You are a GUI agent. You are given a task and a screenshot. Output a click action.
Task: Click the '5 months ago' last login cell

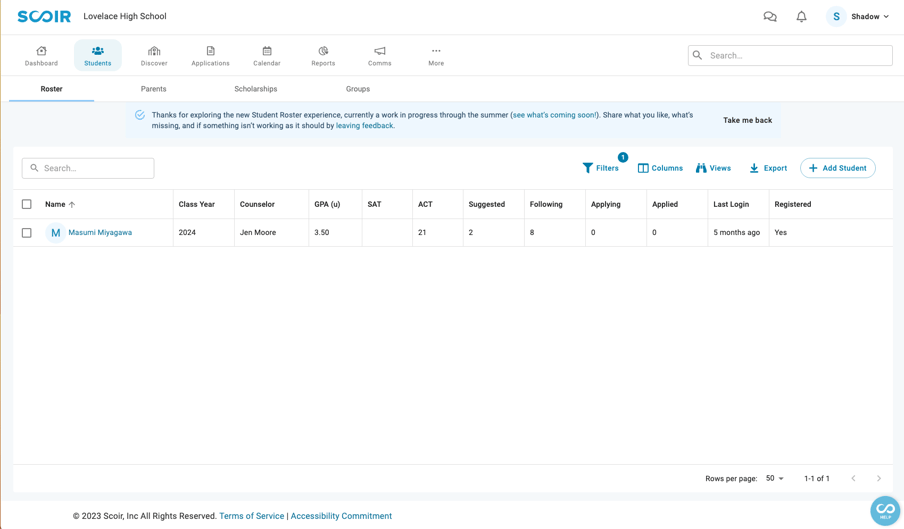point(737,233)
